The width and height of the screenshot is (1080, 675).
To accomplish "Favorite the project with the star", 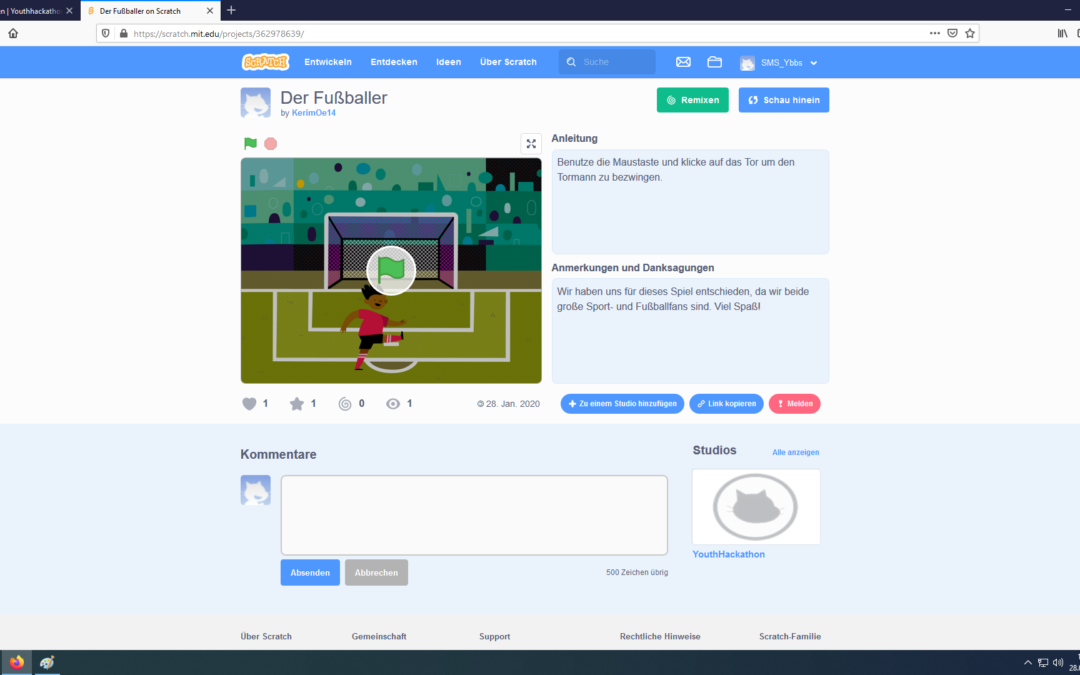I will click(x=297, y=404).
